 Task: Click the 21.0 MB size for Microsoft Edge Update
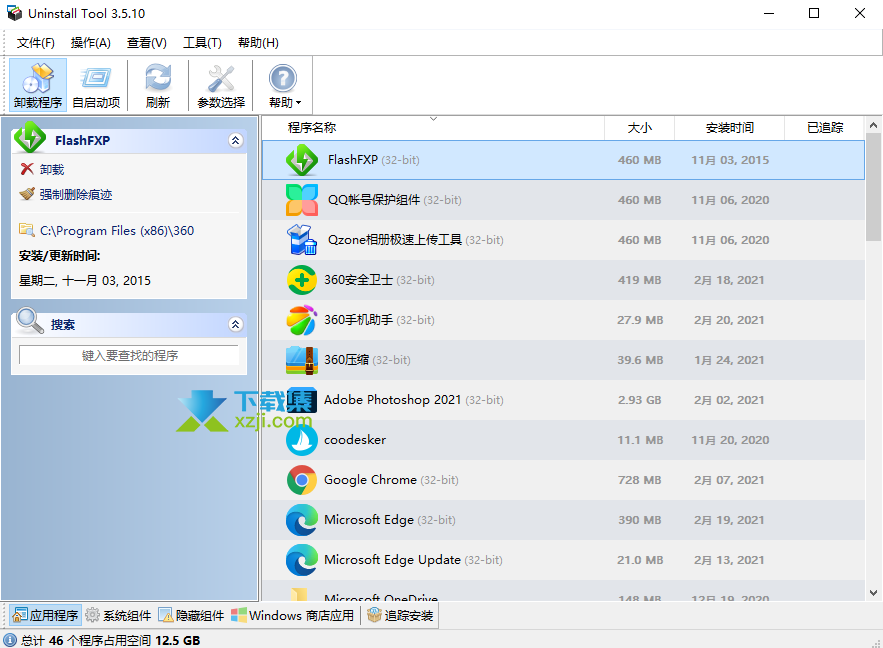click(x=640, y=560)
